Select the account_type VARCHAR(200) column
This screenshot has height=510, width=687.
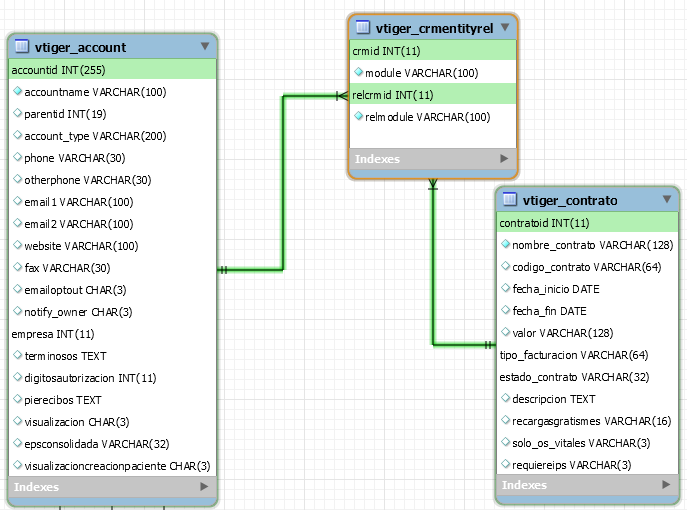point(112,136)
